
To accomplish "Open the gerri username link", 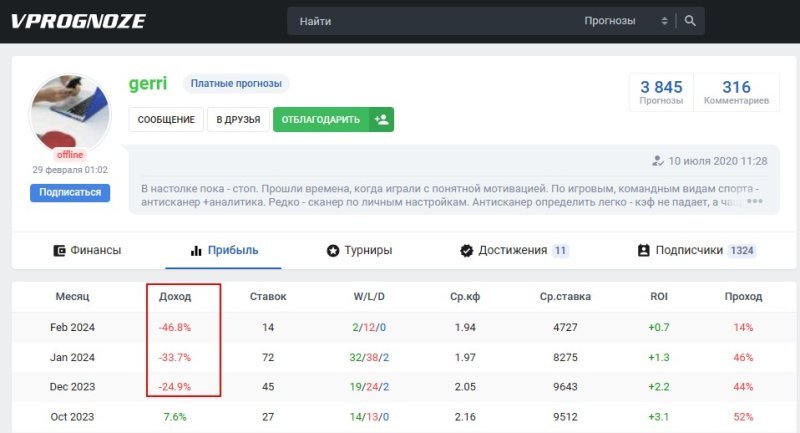I will point(148,84).
